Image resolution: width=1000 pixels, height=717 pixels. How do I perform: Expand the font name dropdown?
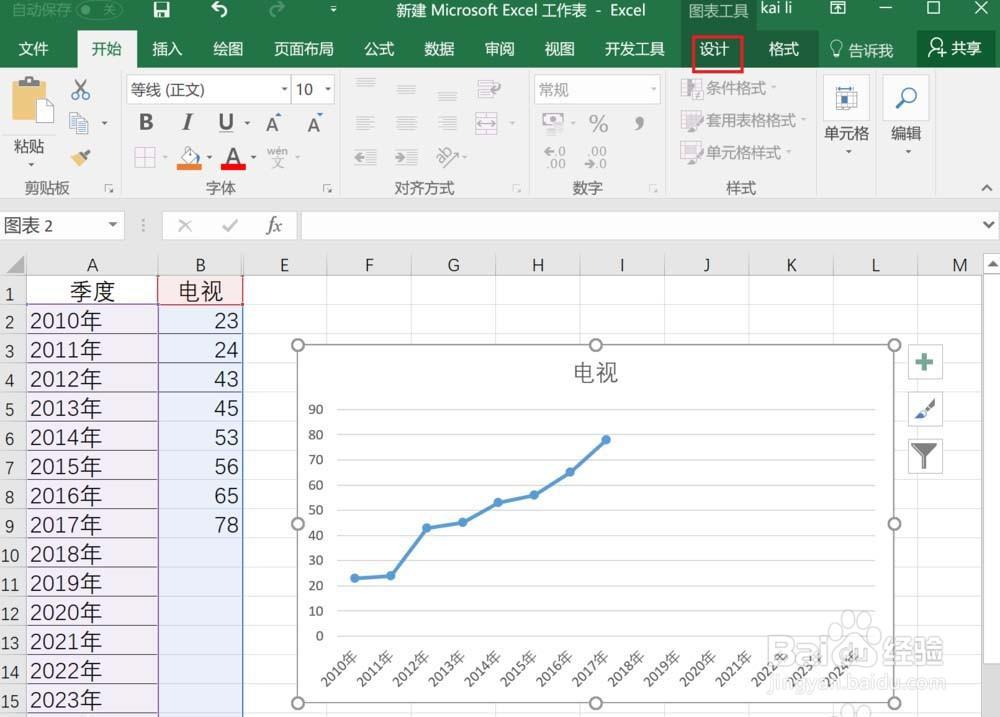[284, 89]
